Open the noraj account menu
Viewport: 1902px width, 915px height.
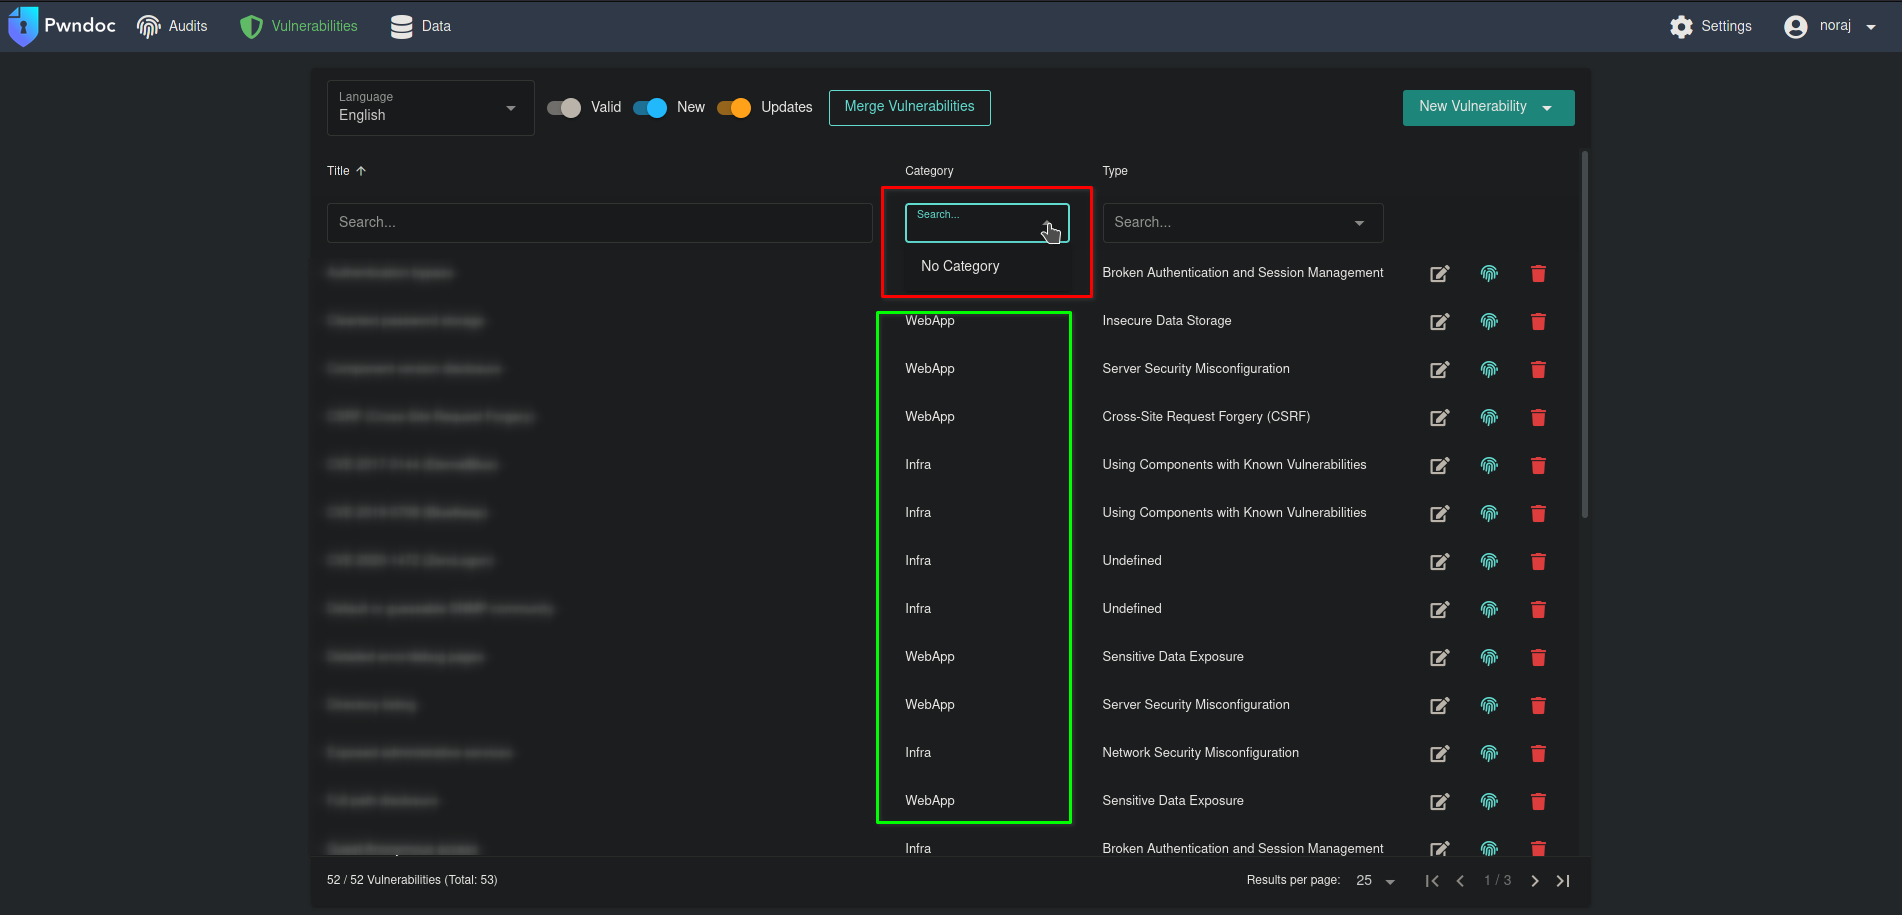1832,26
